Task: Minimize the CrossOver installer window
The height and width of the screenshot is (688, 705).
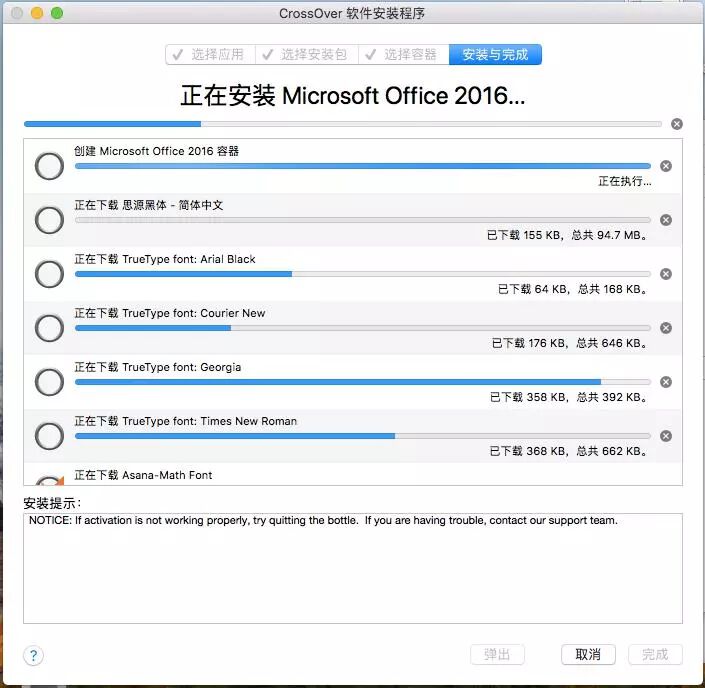Action: [x=37, y=13]
